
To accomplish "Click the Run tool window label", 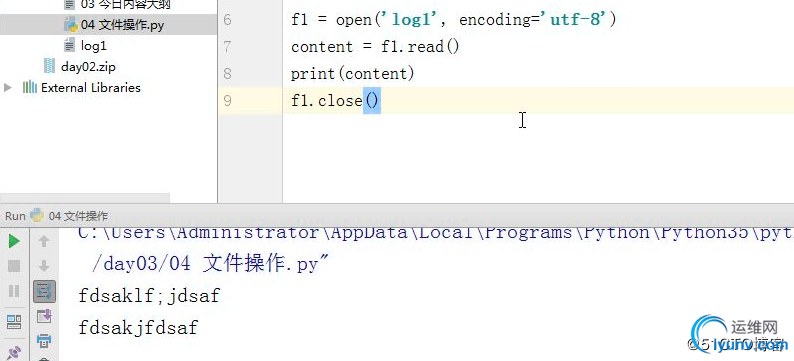I will tap(15, 216).
